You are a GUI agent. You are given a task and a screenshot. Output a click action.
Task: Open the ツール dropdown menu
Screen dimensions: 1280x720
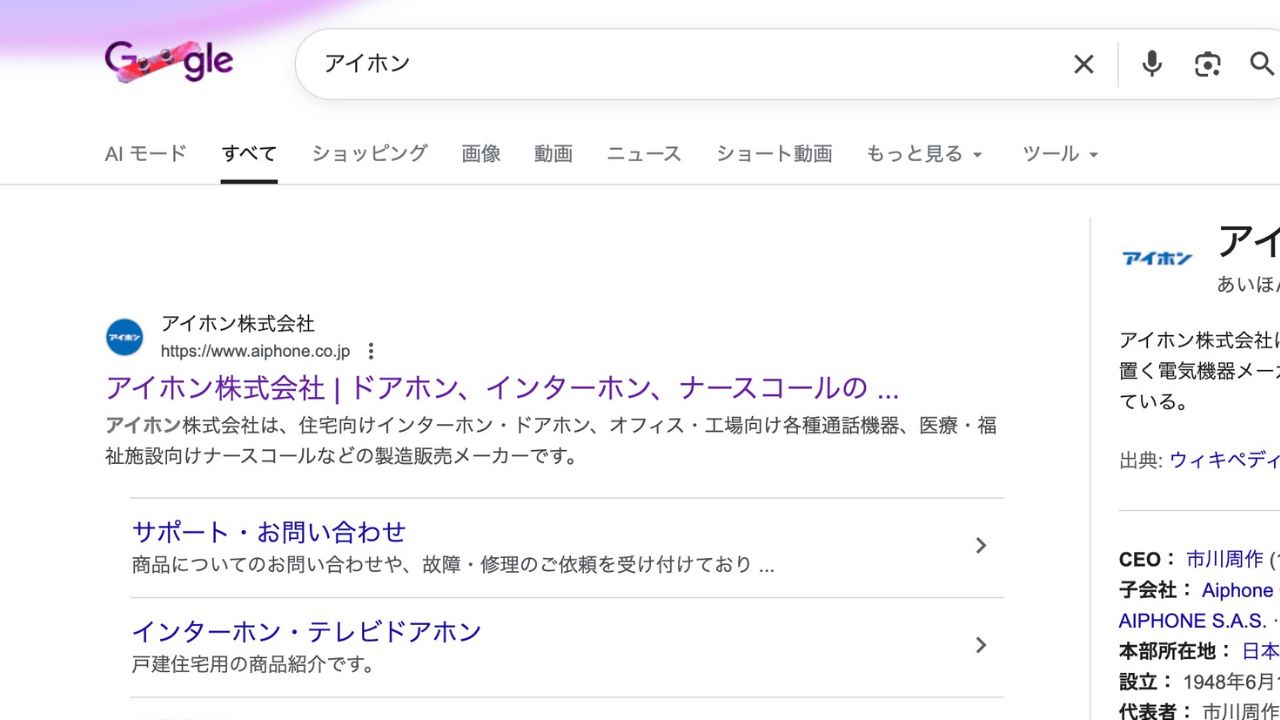click(x=1060, y=154)
